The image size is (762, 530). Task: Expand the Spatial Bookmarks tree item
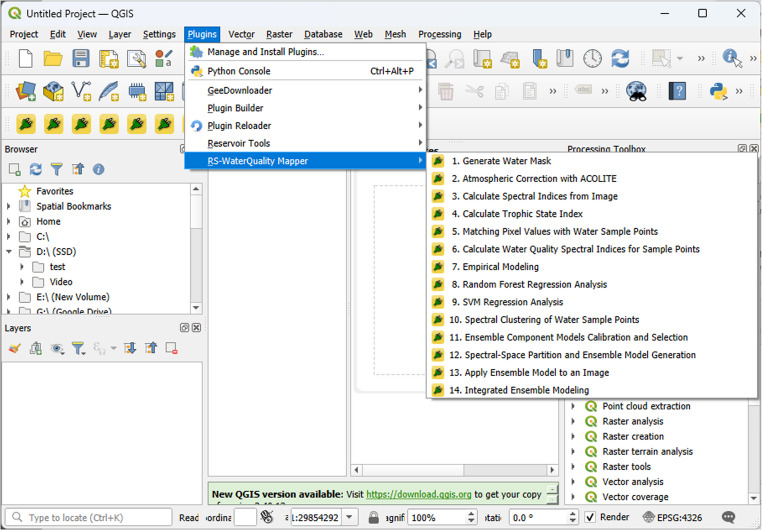point(9,206)
